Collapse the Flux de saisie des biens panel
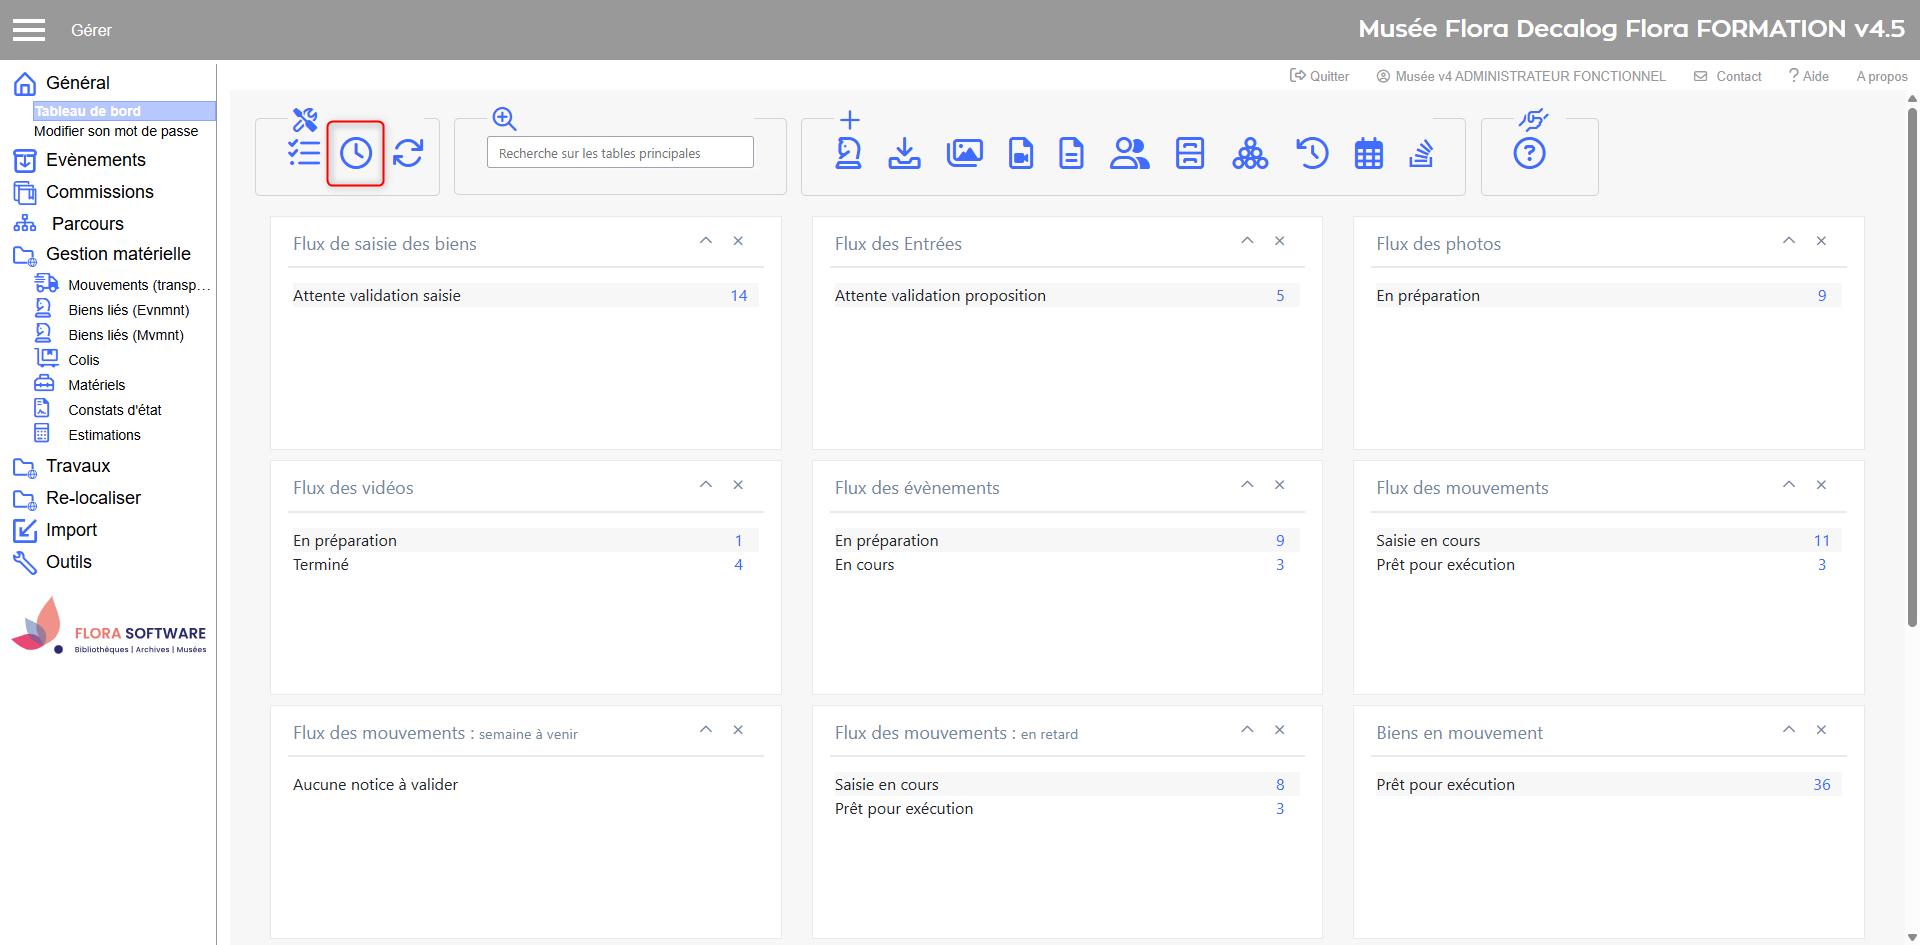This screenshot has height=945, width=1920. pos(706,241)
